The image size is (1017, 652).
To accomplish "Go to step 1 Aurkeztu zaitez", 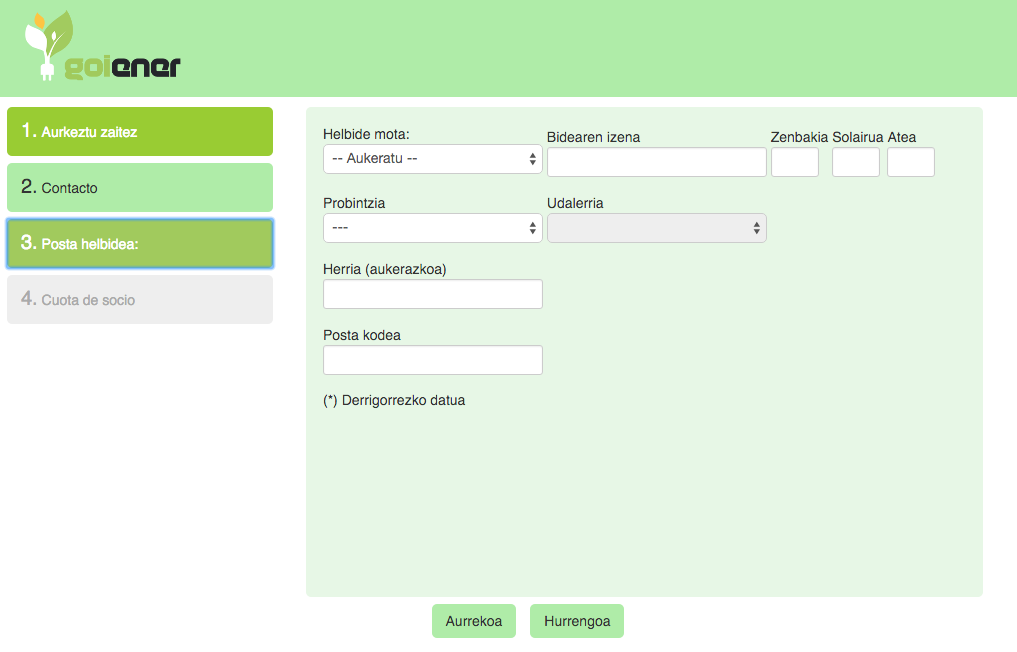I will (x=140, y=132).
